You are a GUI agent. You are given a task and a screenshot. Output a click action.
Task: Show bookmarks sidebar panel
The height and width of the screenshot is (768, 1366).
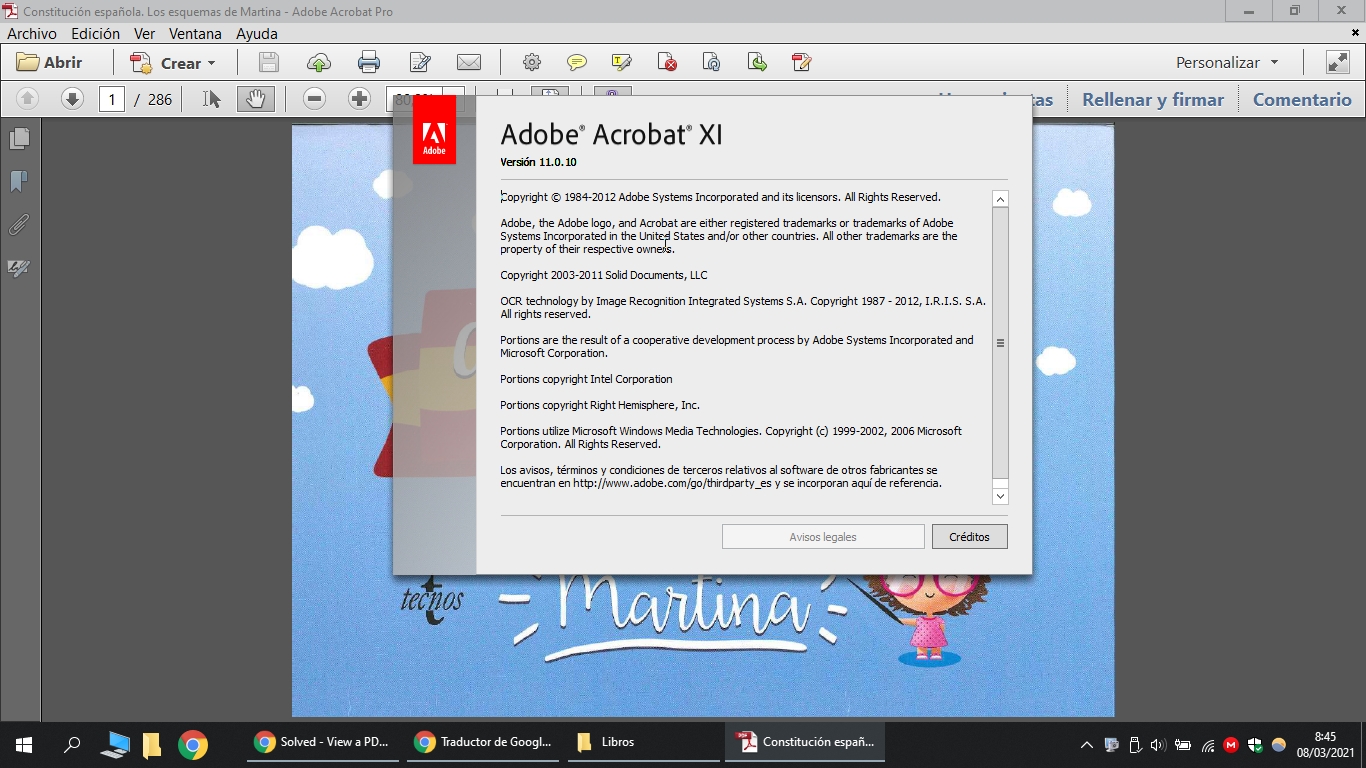click(19, 181)
